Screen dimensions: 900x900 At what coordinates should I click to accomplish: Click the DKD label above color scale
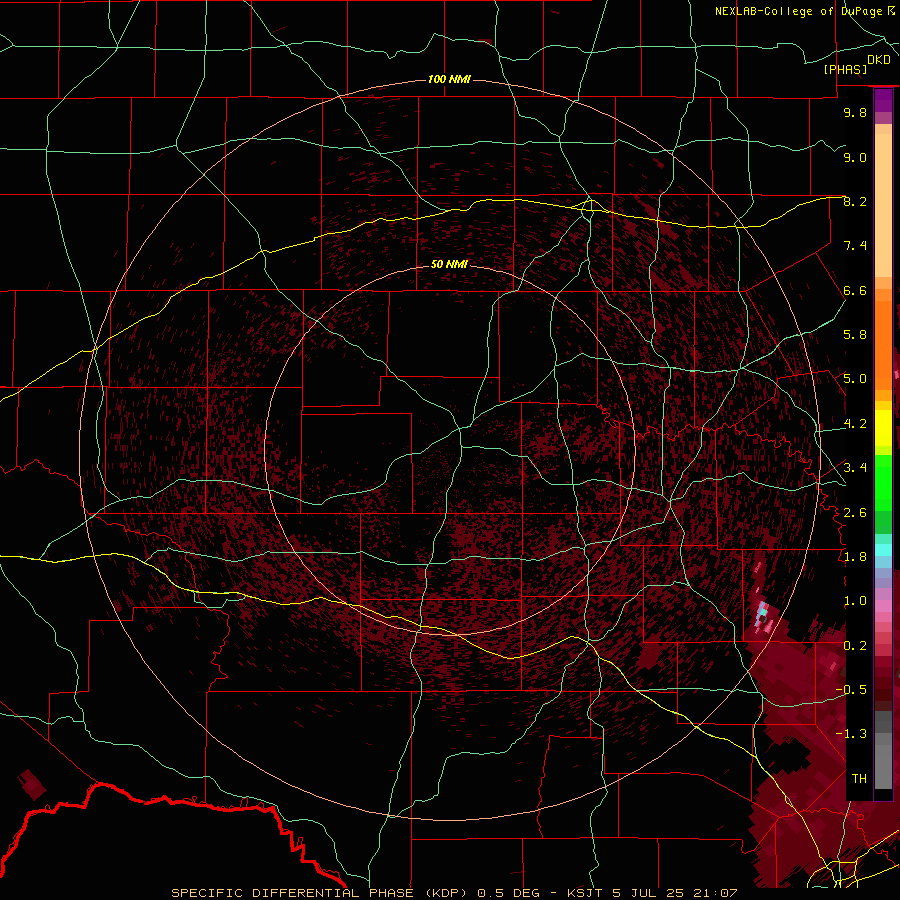(x=879, y=60)
